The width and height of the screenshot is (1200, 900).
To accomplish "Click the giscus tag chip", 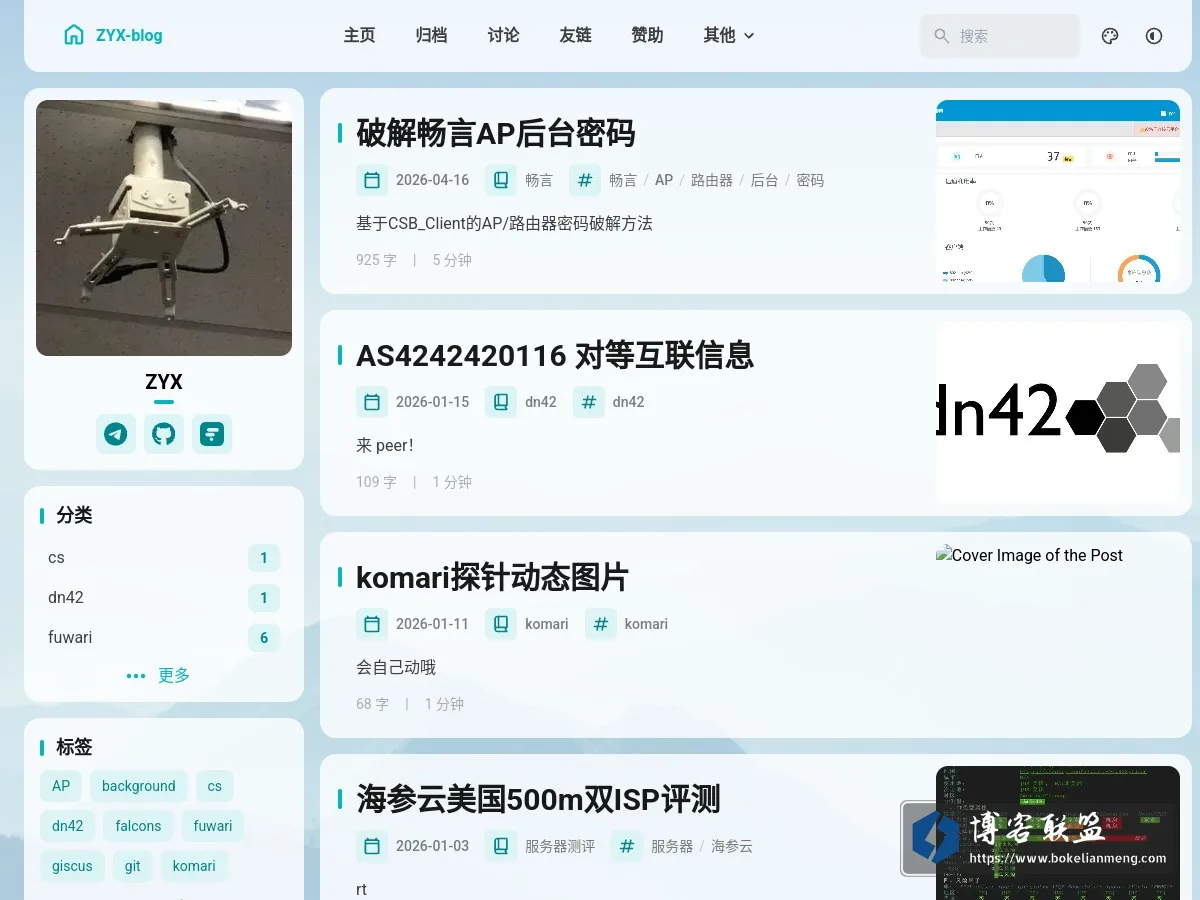I will coord(72,866).
